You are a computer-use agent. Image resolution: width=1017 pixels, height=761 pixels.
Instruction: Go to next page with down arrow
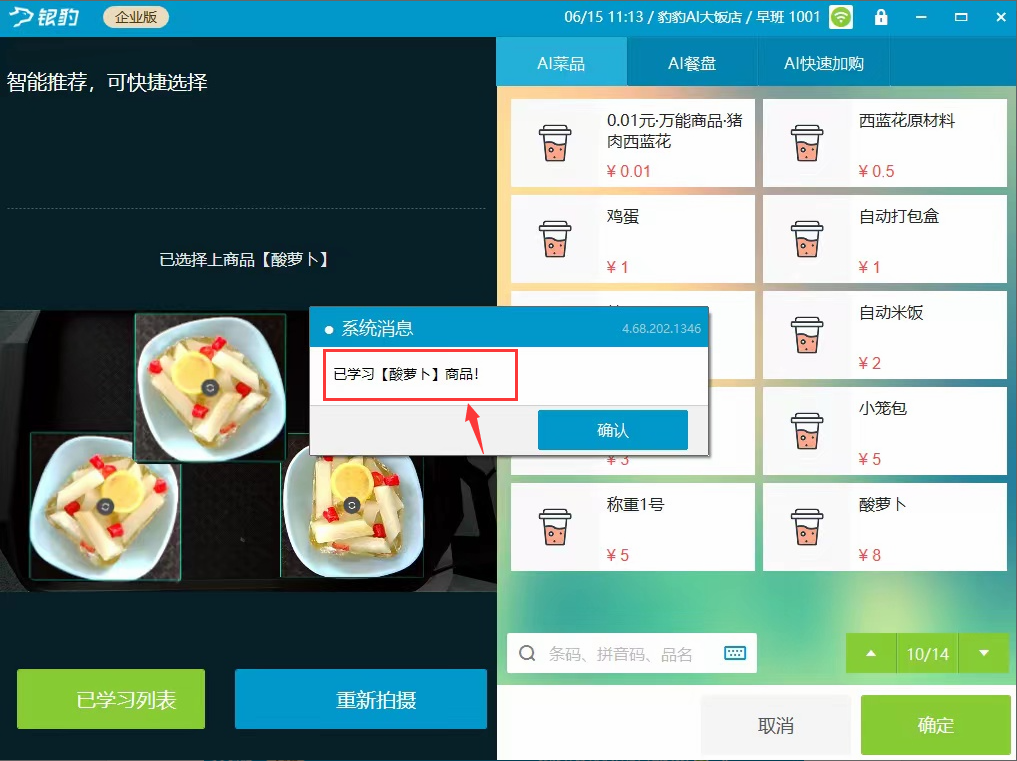[x=984, y=653]
